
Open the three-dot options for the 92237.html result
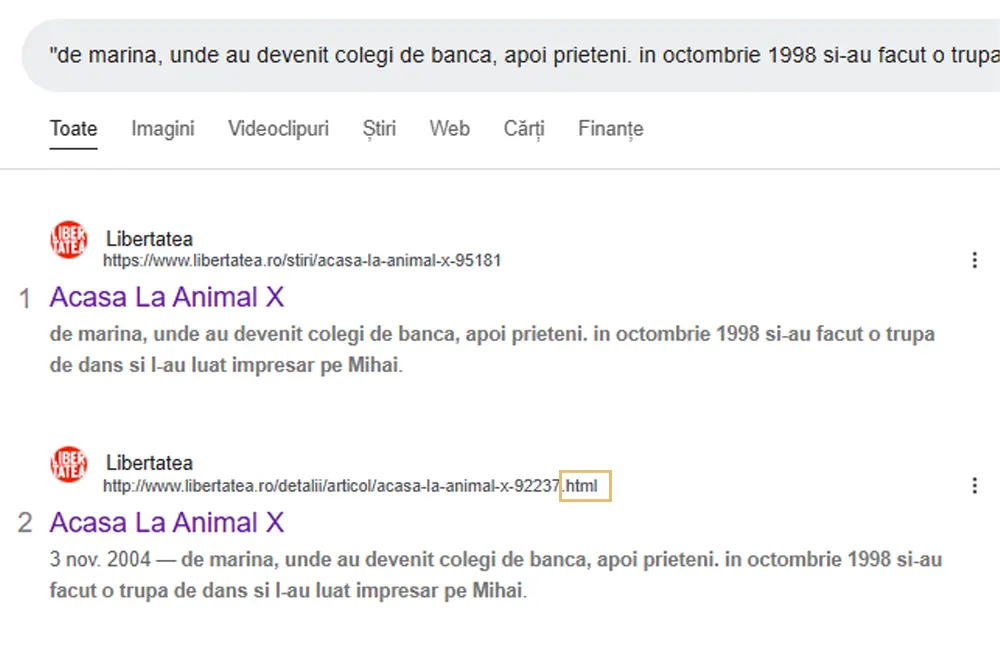(x=974, y=486)
